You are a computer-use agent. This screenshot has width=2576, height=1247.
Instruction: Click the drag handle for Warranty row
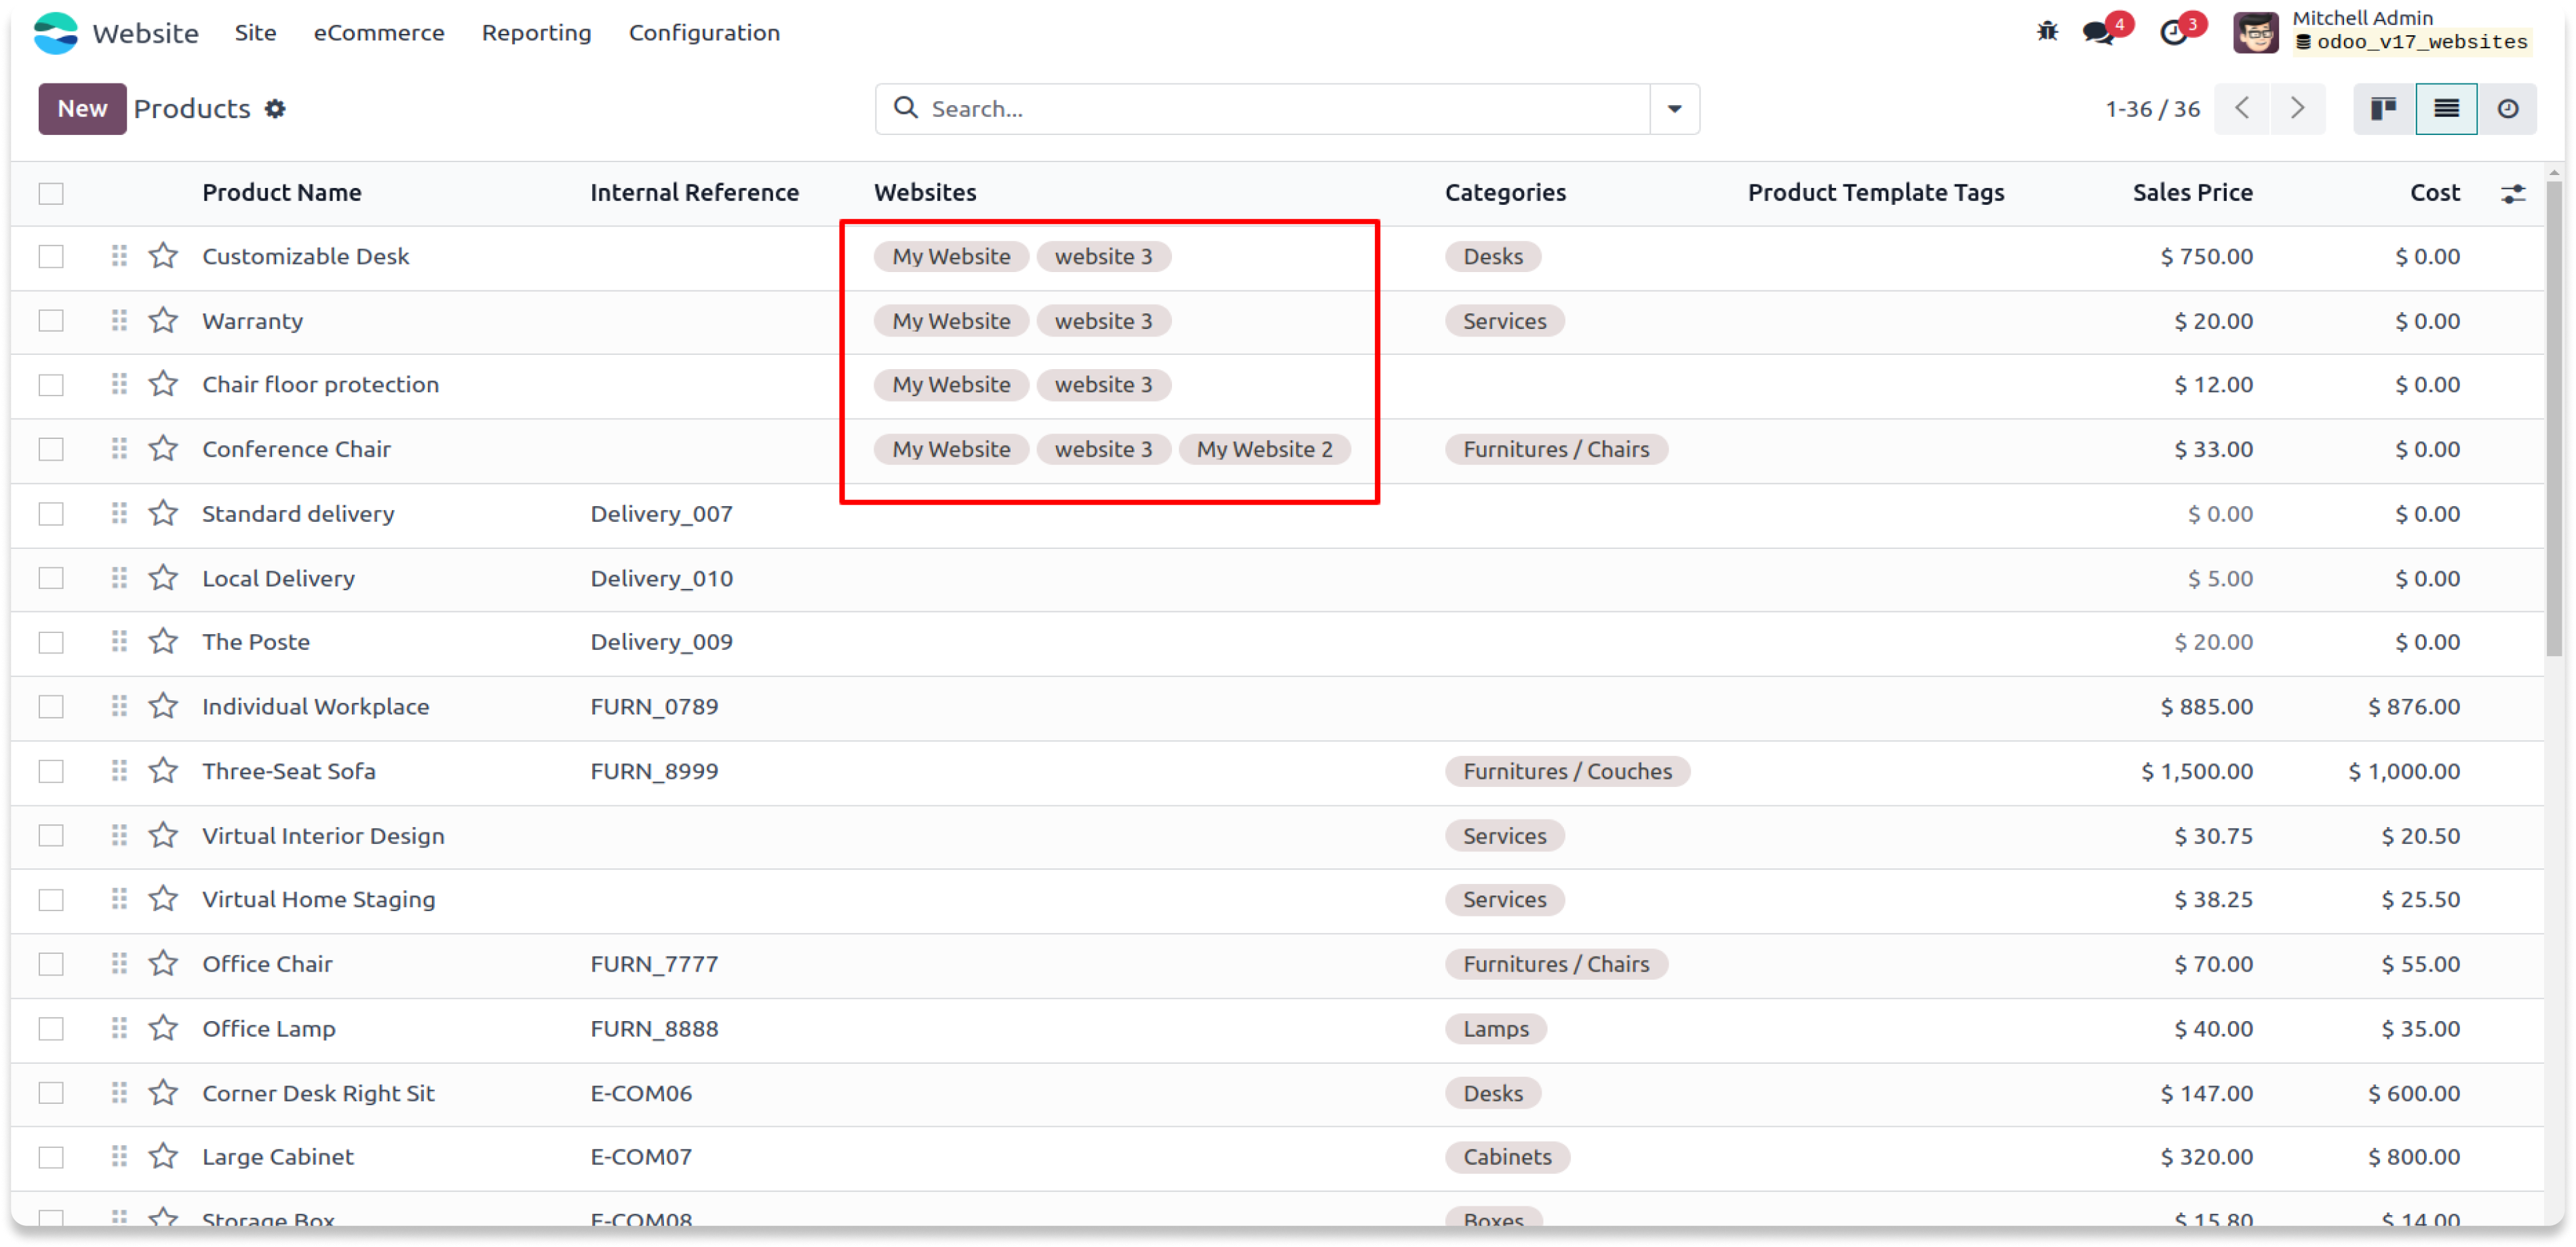click(119, 321)
